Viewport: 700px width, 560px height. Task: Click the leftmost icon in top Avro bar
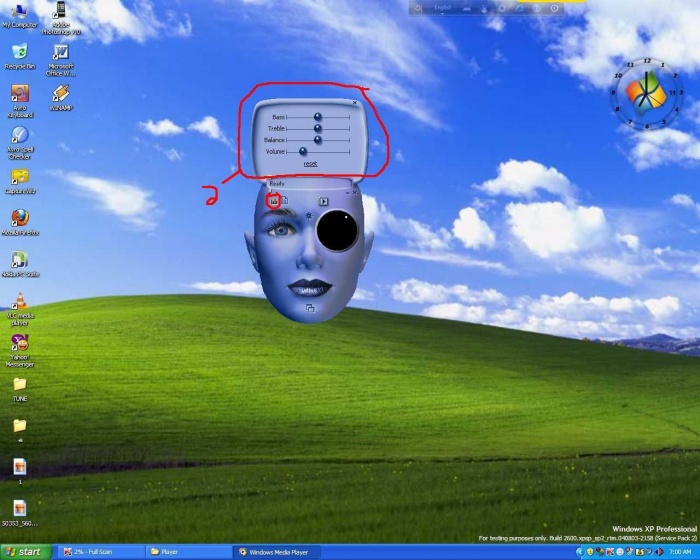[418, 8]
